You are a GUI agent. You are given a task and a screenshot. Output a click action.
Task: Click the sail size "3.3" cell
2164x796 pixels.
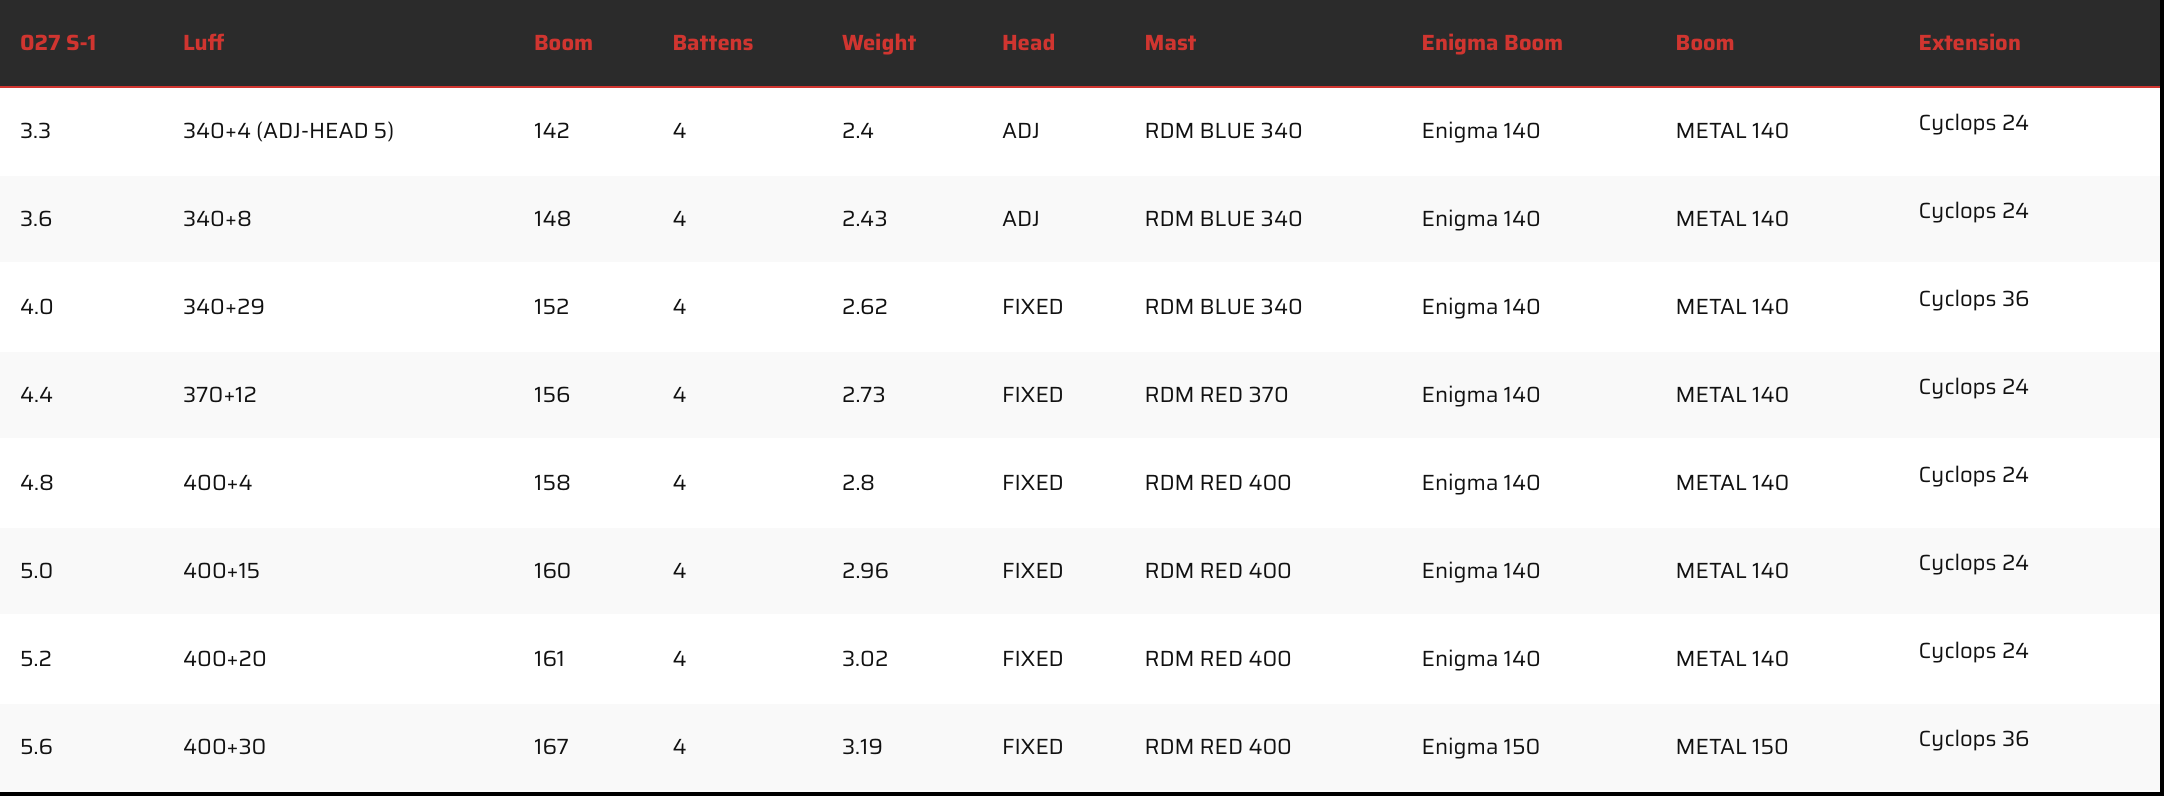[x=35, y=131]
